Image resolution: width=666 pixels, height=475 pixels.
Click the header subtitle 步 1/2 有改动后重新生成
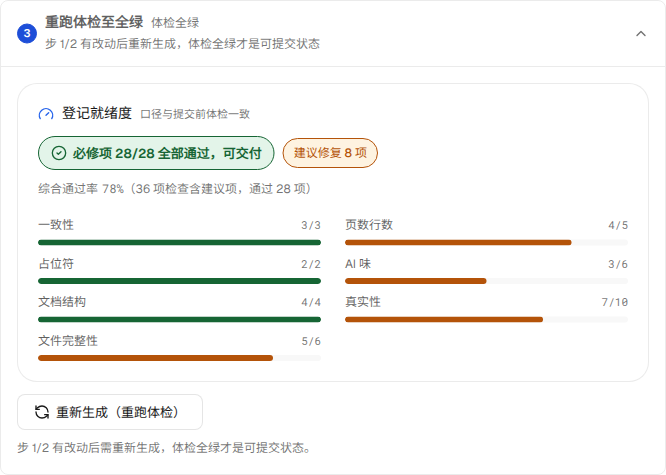[183, 44]
